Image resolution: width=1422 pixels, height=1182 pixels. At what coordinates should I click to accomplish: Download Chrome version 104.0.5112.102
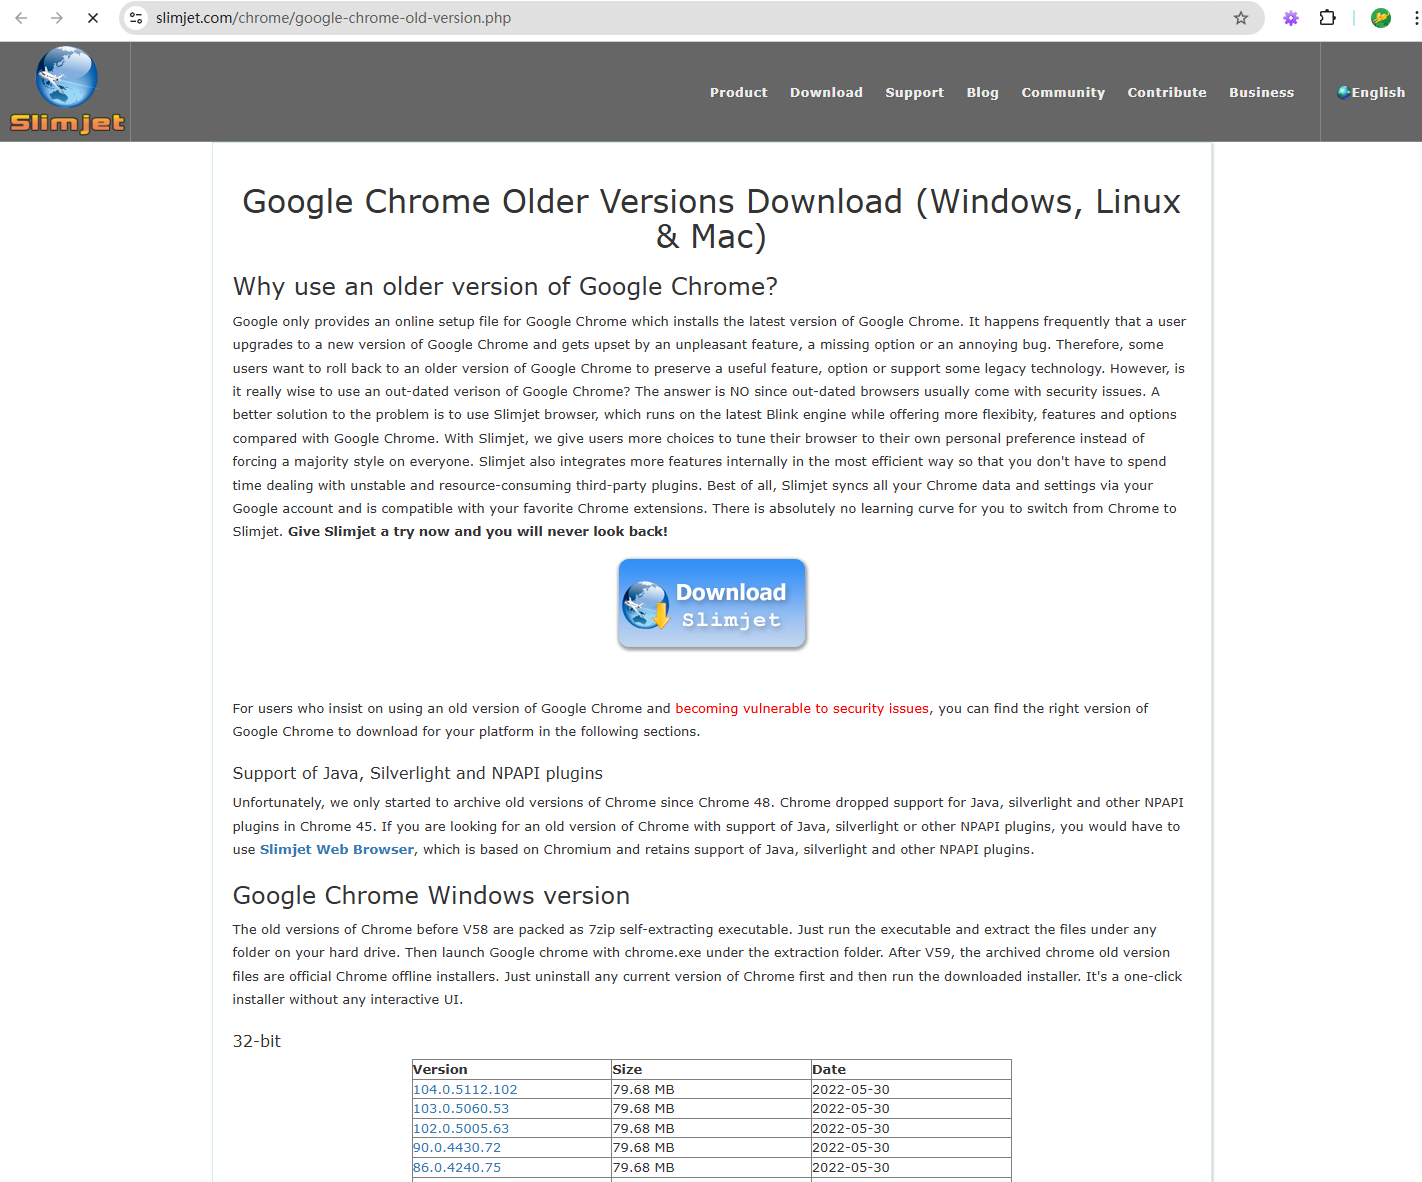[465, 1090]
